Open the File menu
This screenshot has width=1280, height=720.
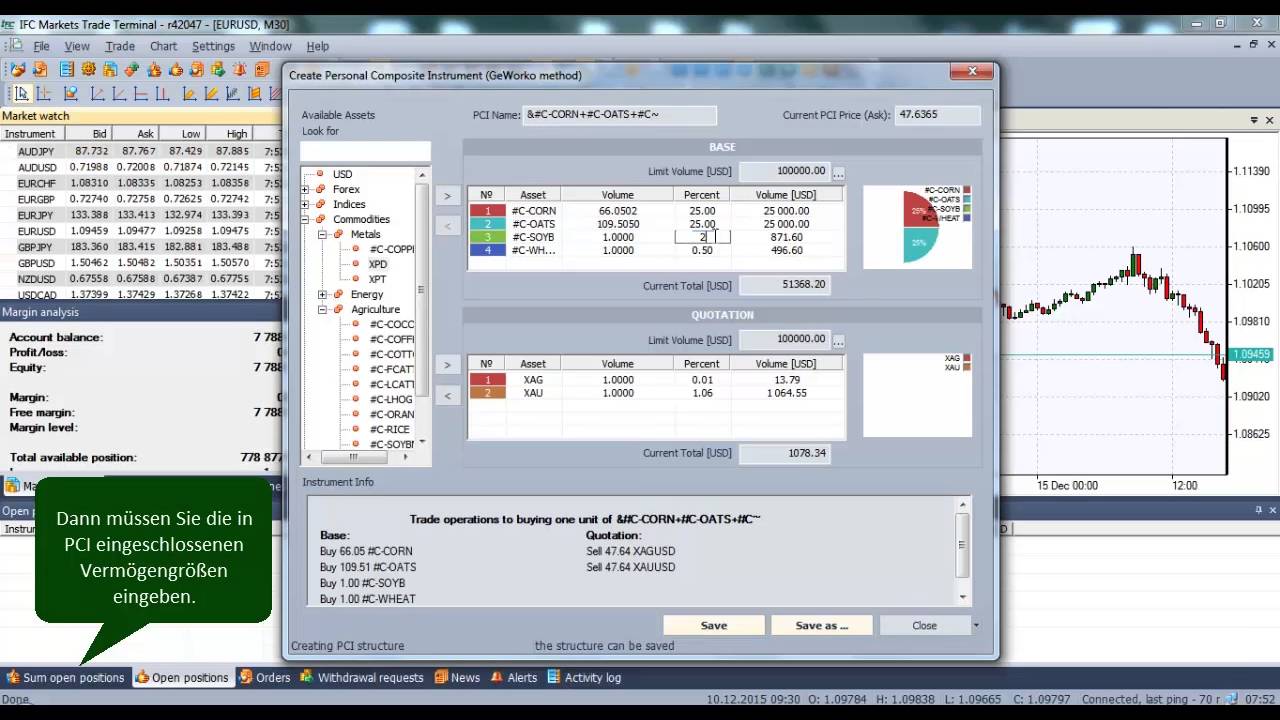point(41,46)
